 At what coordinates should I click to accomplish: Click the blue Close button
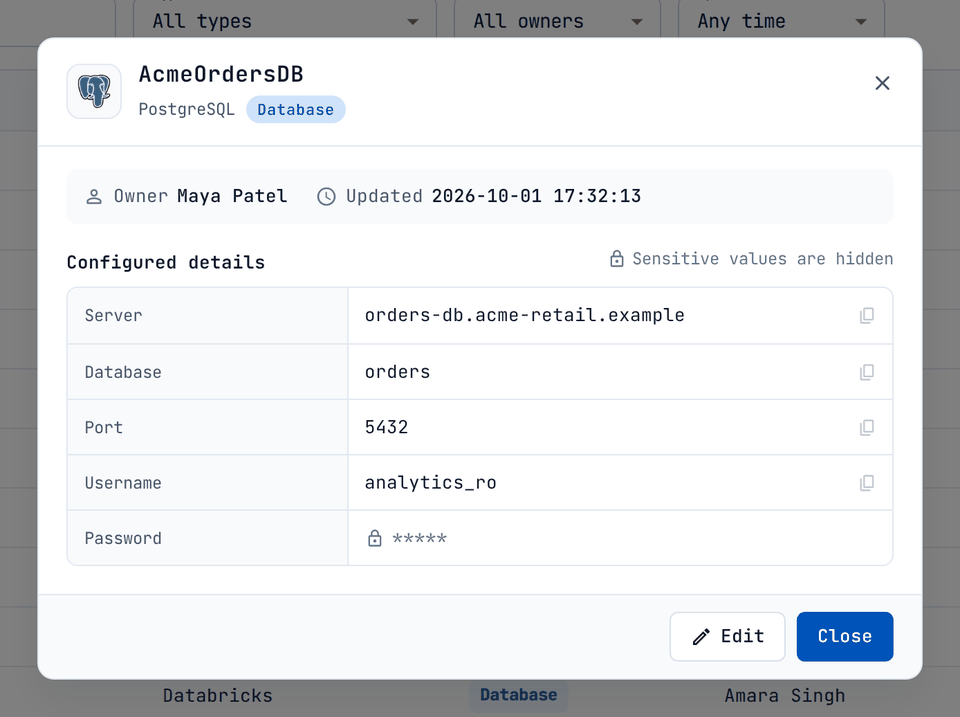click(x=844, y=636)
